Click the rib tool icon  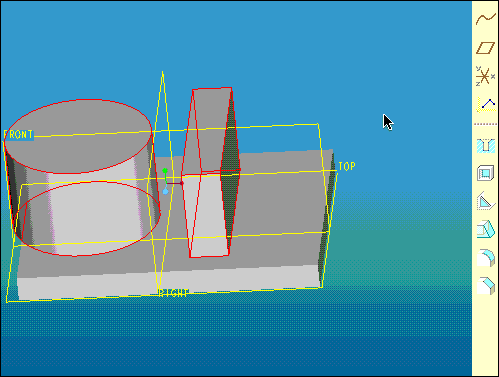click(x=485, y=201)
